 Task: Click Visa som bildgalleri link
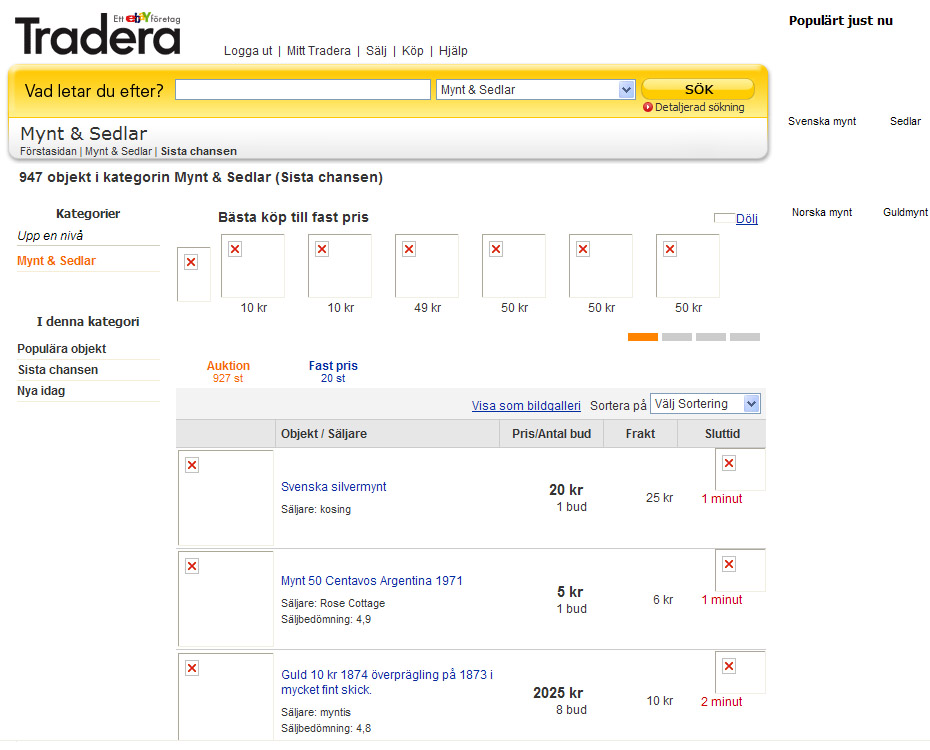[x=526, y=406]
